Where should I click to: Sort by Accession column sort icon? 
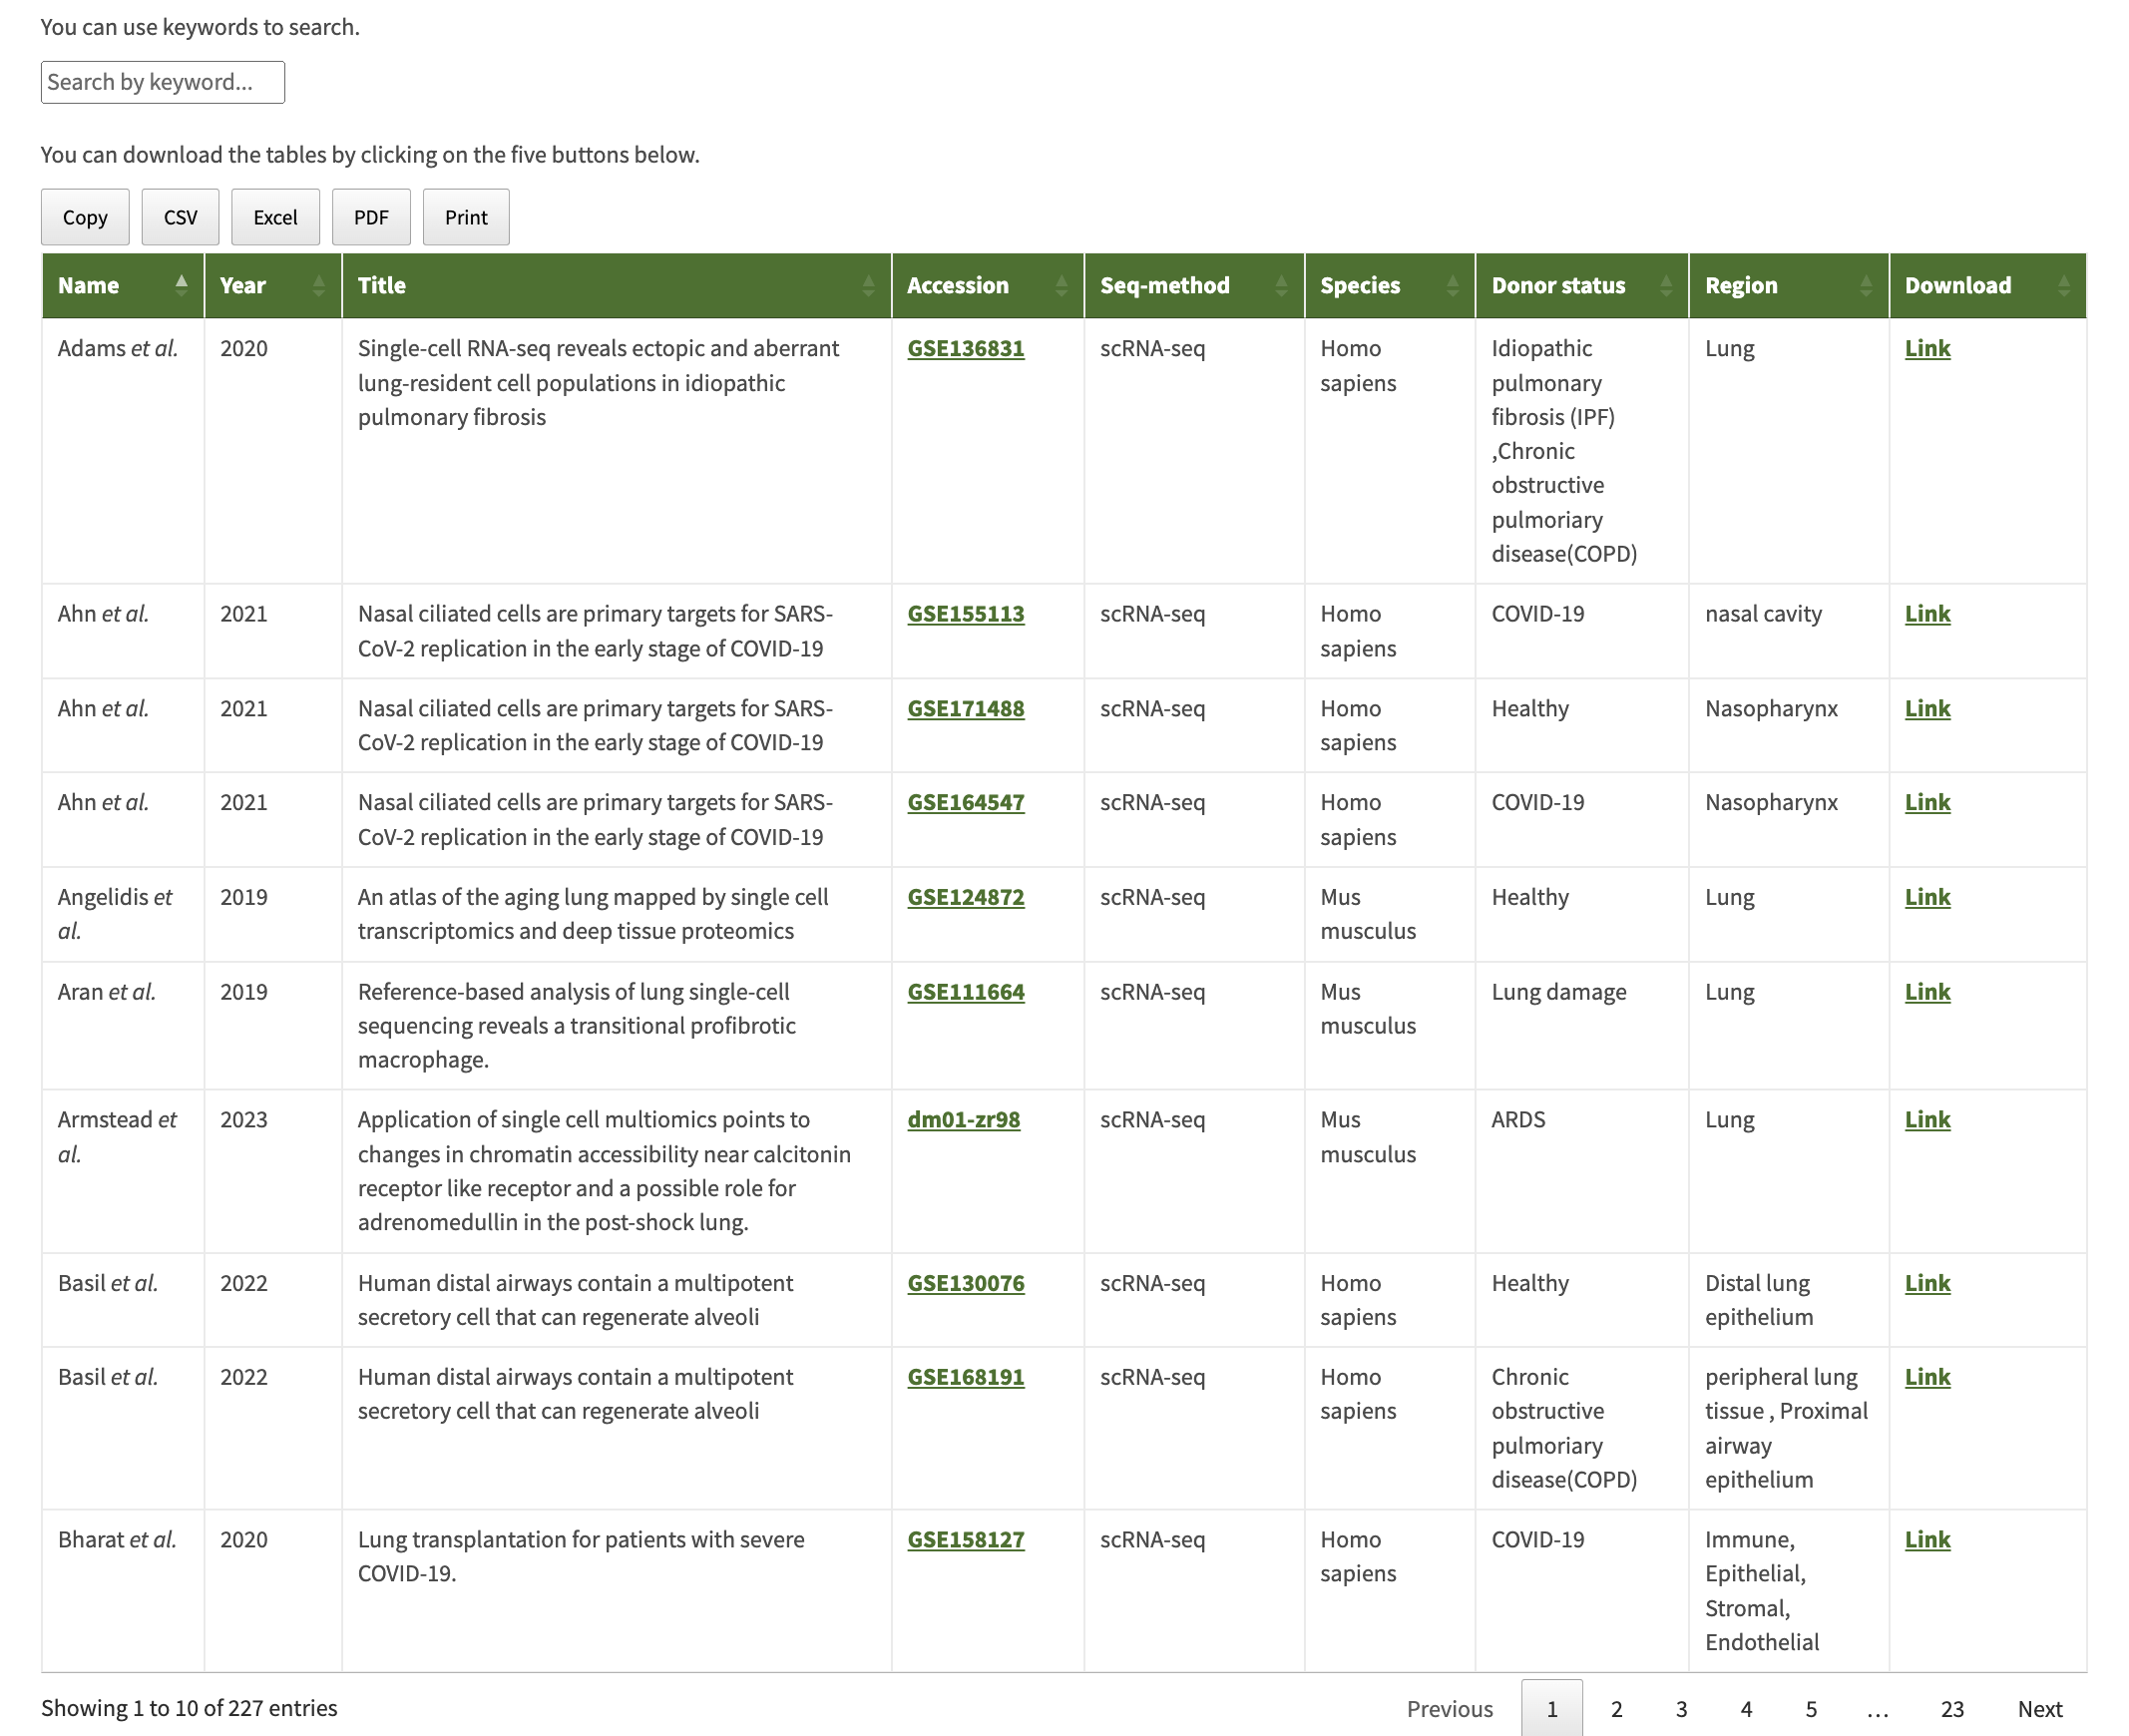1061,285
